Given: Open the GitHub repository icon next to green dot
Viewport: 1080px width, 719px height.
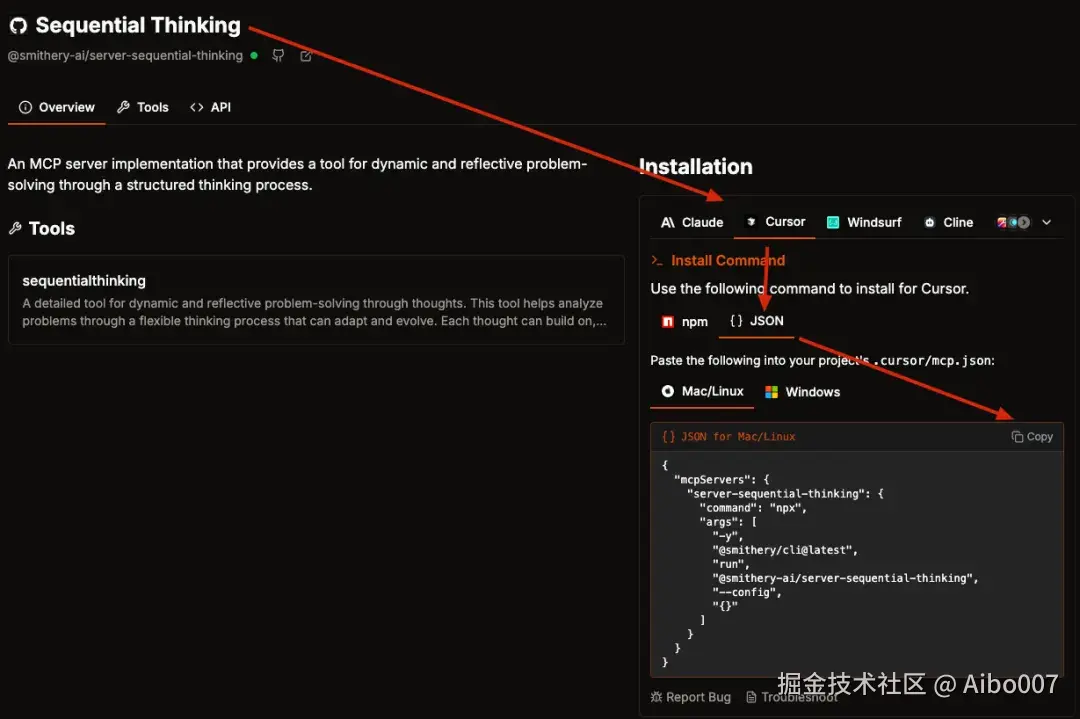Looking at the screenshot, I should coord(278,56).
